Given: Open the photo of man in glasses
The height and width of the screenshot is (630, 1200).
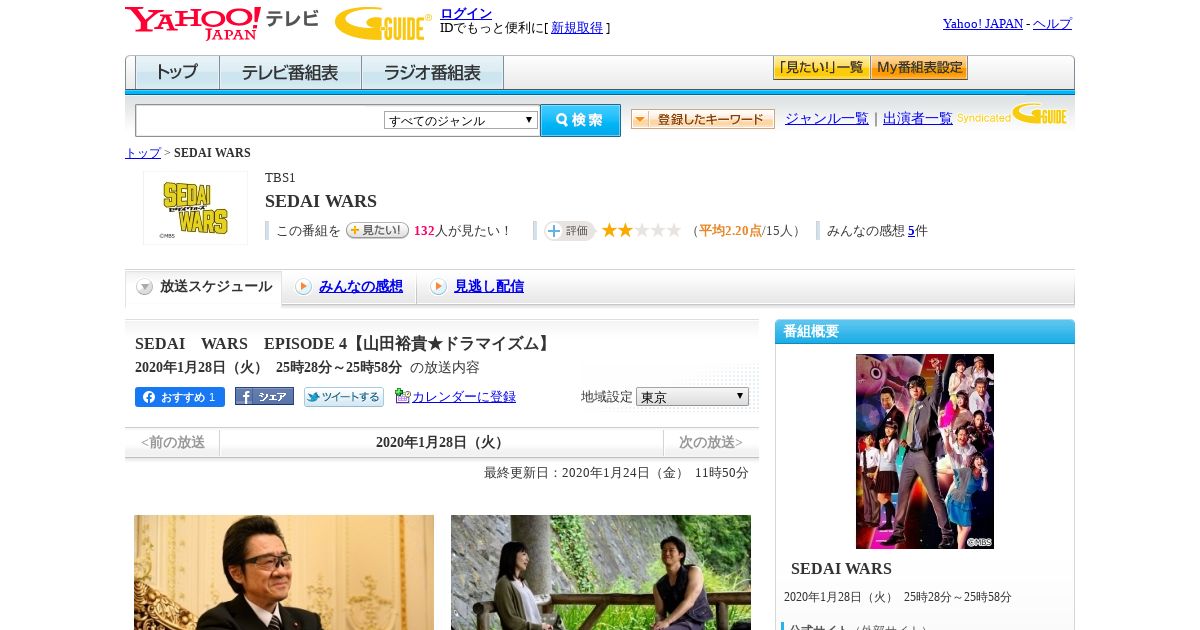Looking at the screenshot, I should 284,572.
